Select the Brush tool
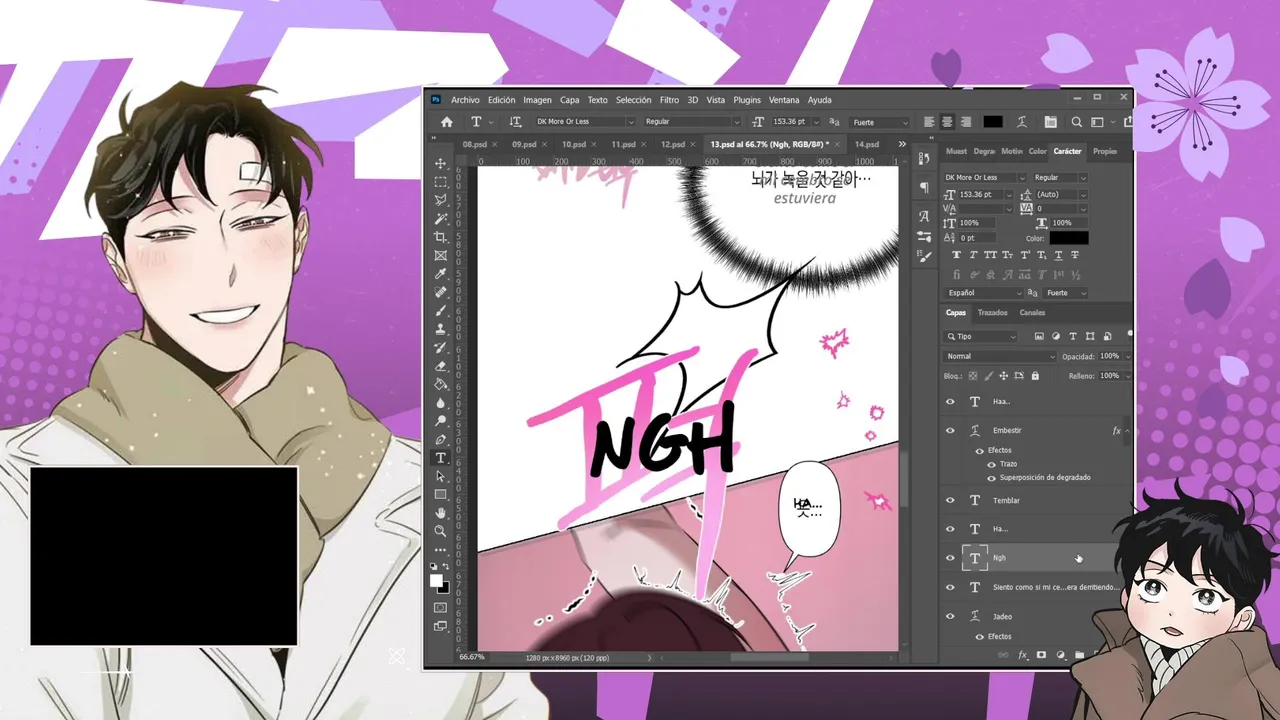Image resolution: width=1280 pixels, height=720 pixels. tap(440, 311)
